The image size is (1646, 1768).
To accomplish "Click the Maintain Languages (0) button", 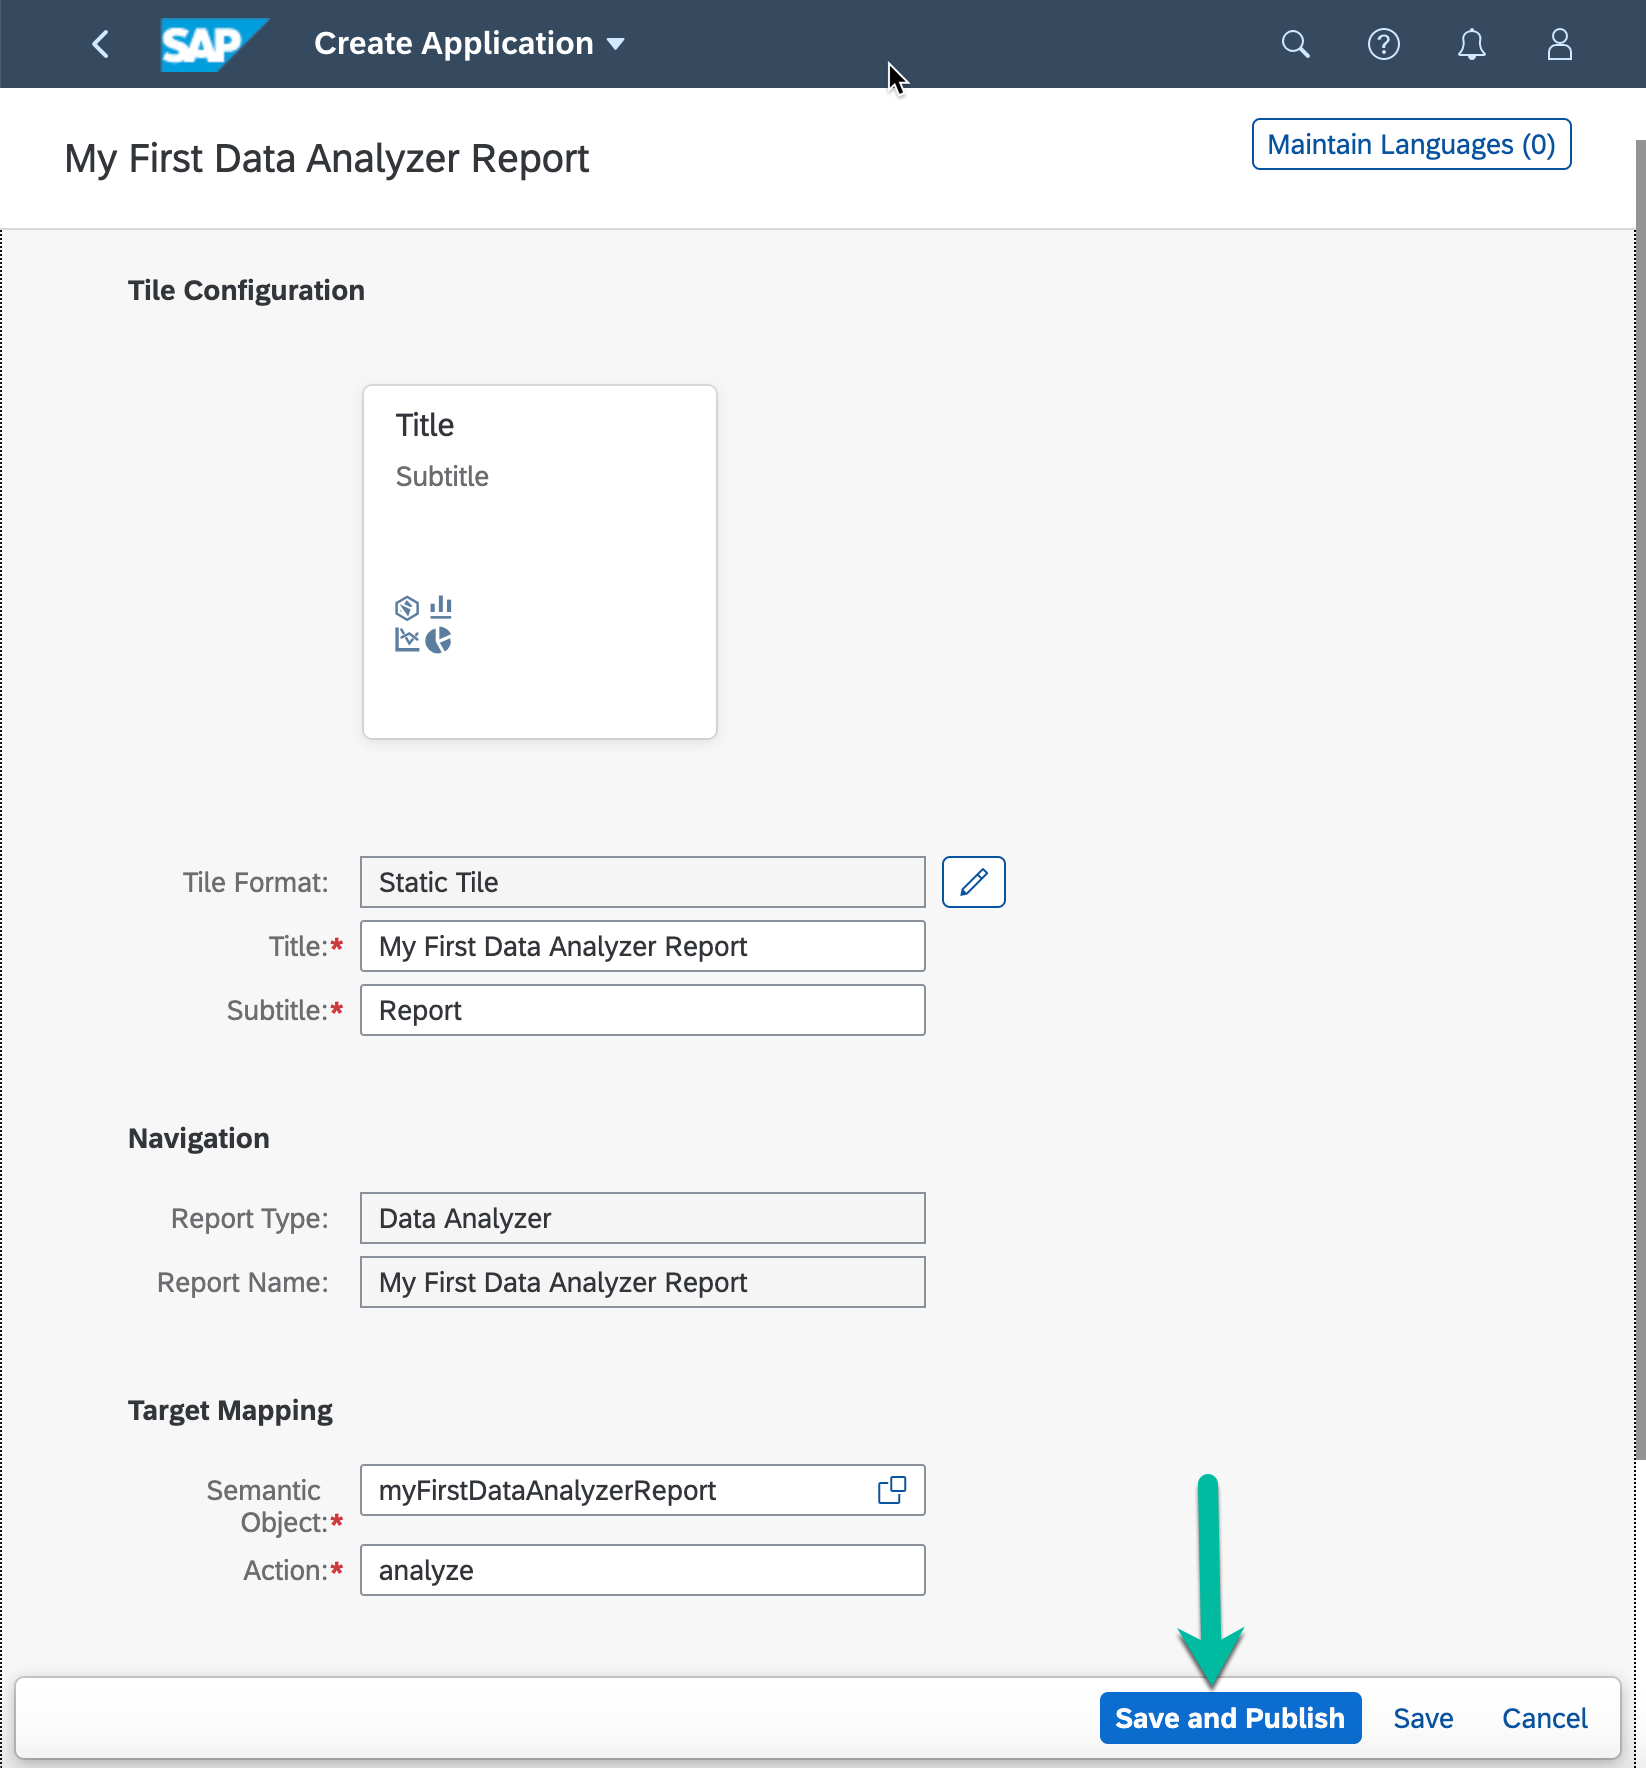I will (x=1410, y=145).
